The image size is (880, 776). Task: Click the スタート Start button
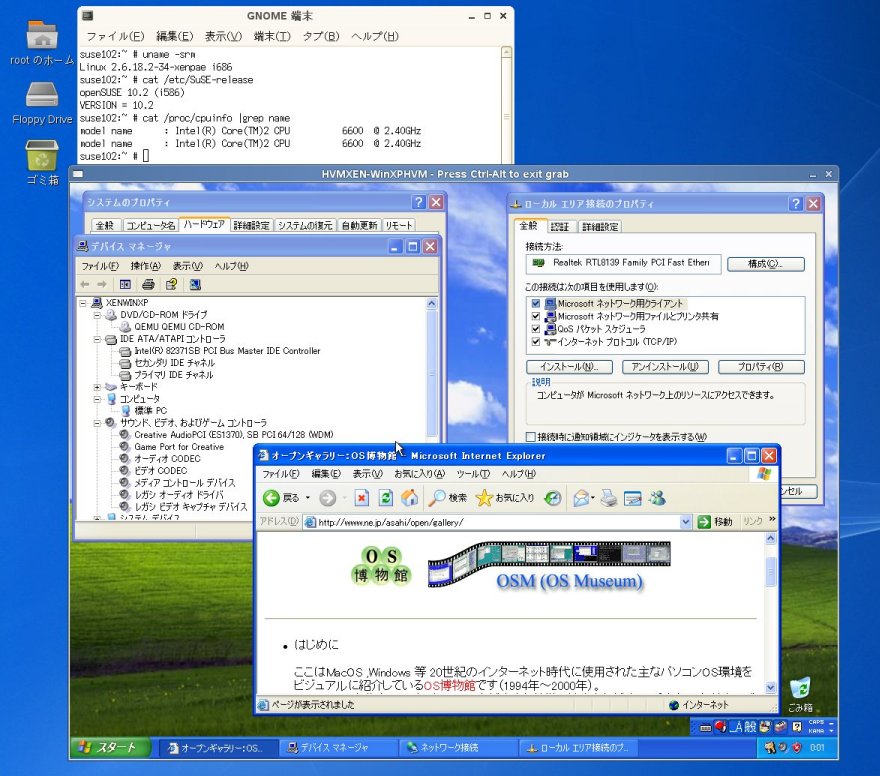[x=110, y=747]
